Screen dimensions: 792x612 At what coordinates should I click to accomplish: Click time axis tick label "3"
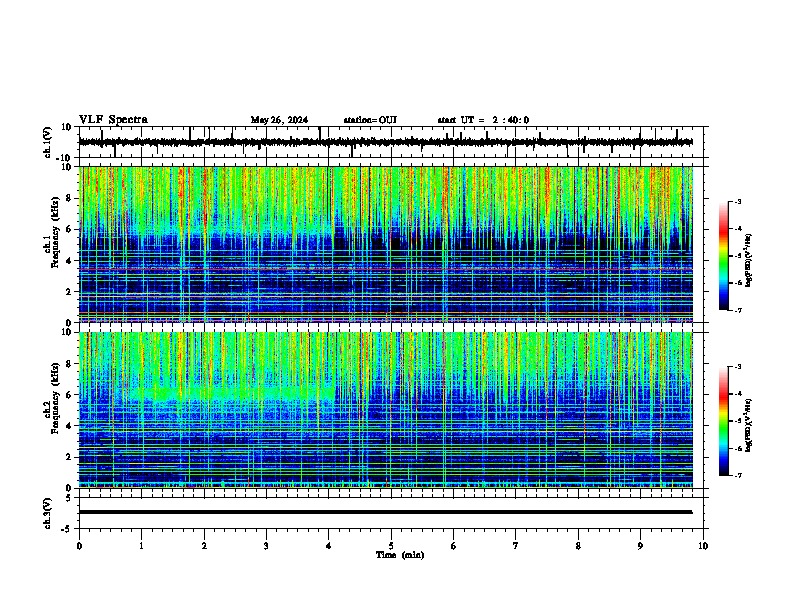pos(266,546)
